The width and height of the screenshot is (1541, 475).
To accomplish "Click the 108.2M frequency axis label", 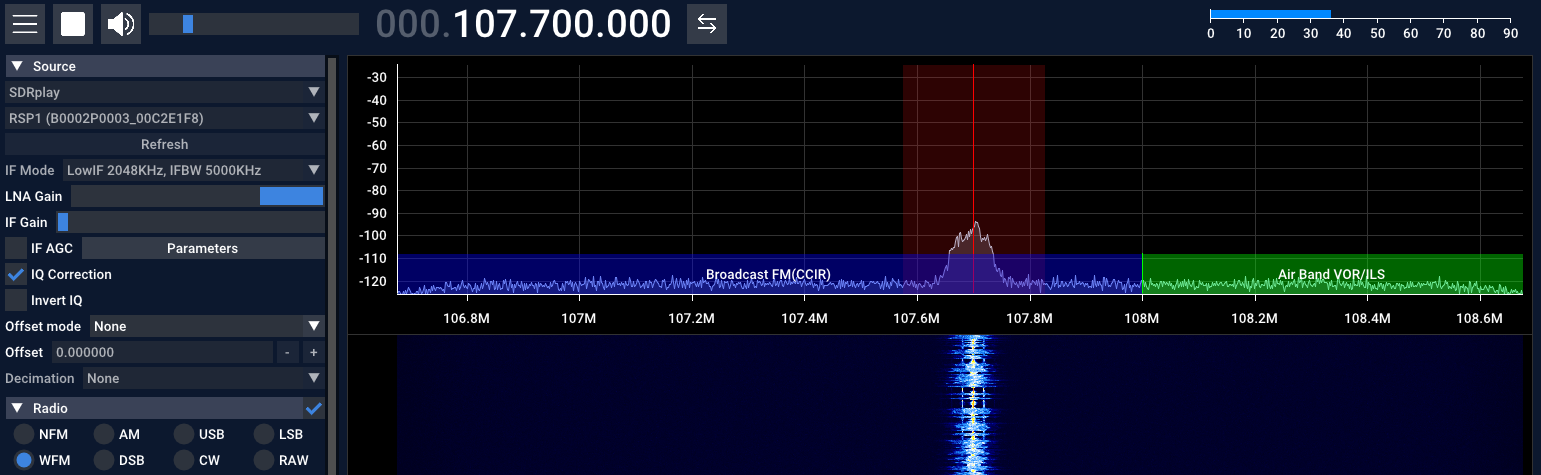I will 1254,319.
